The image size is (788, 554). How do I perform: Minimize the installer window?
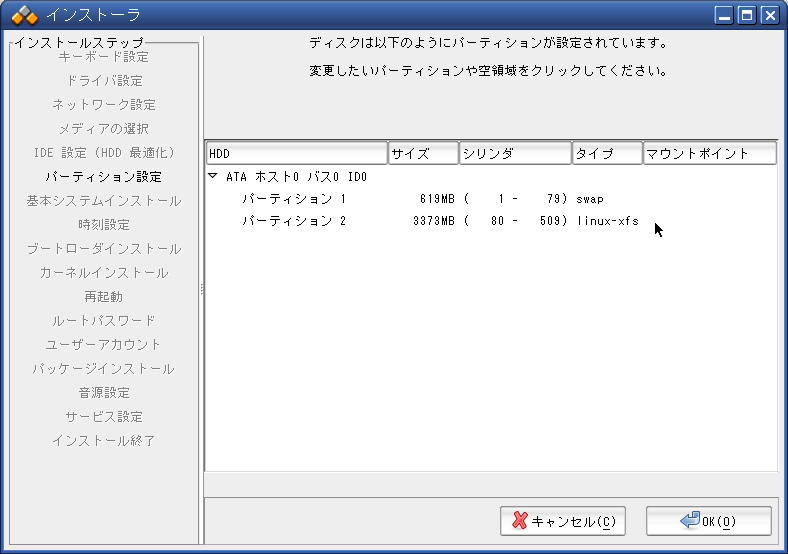725,15
